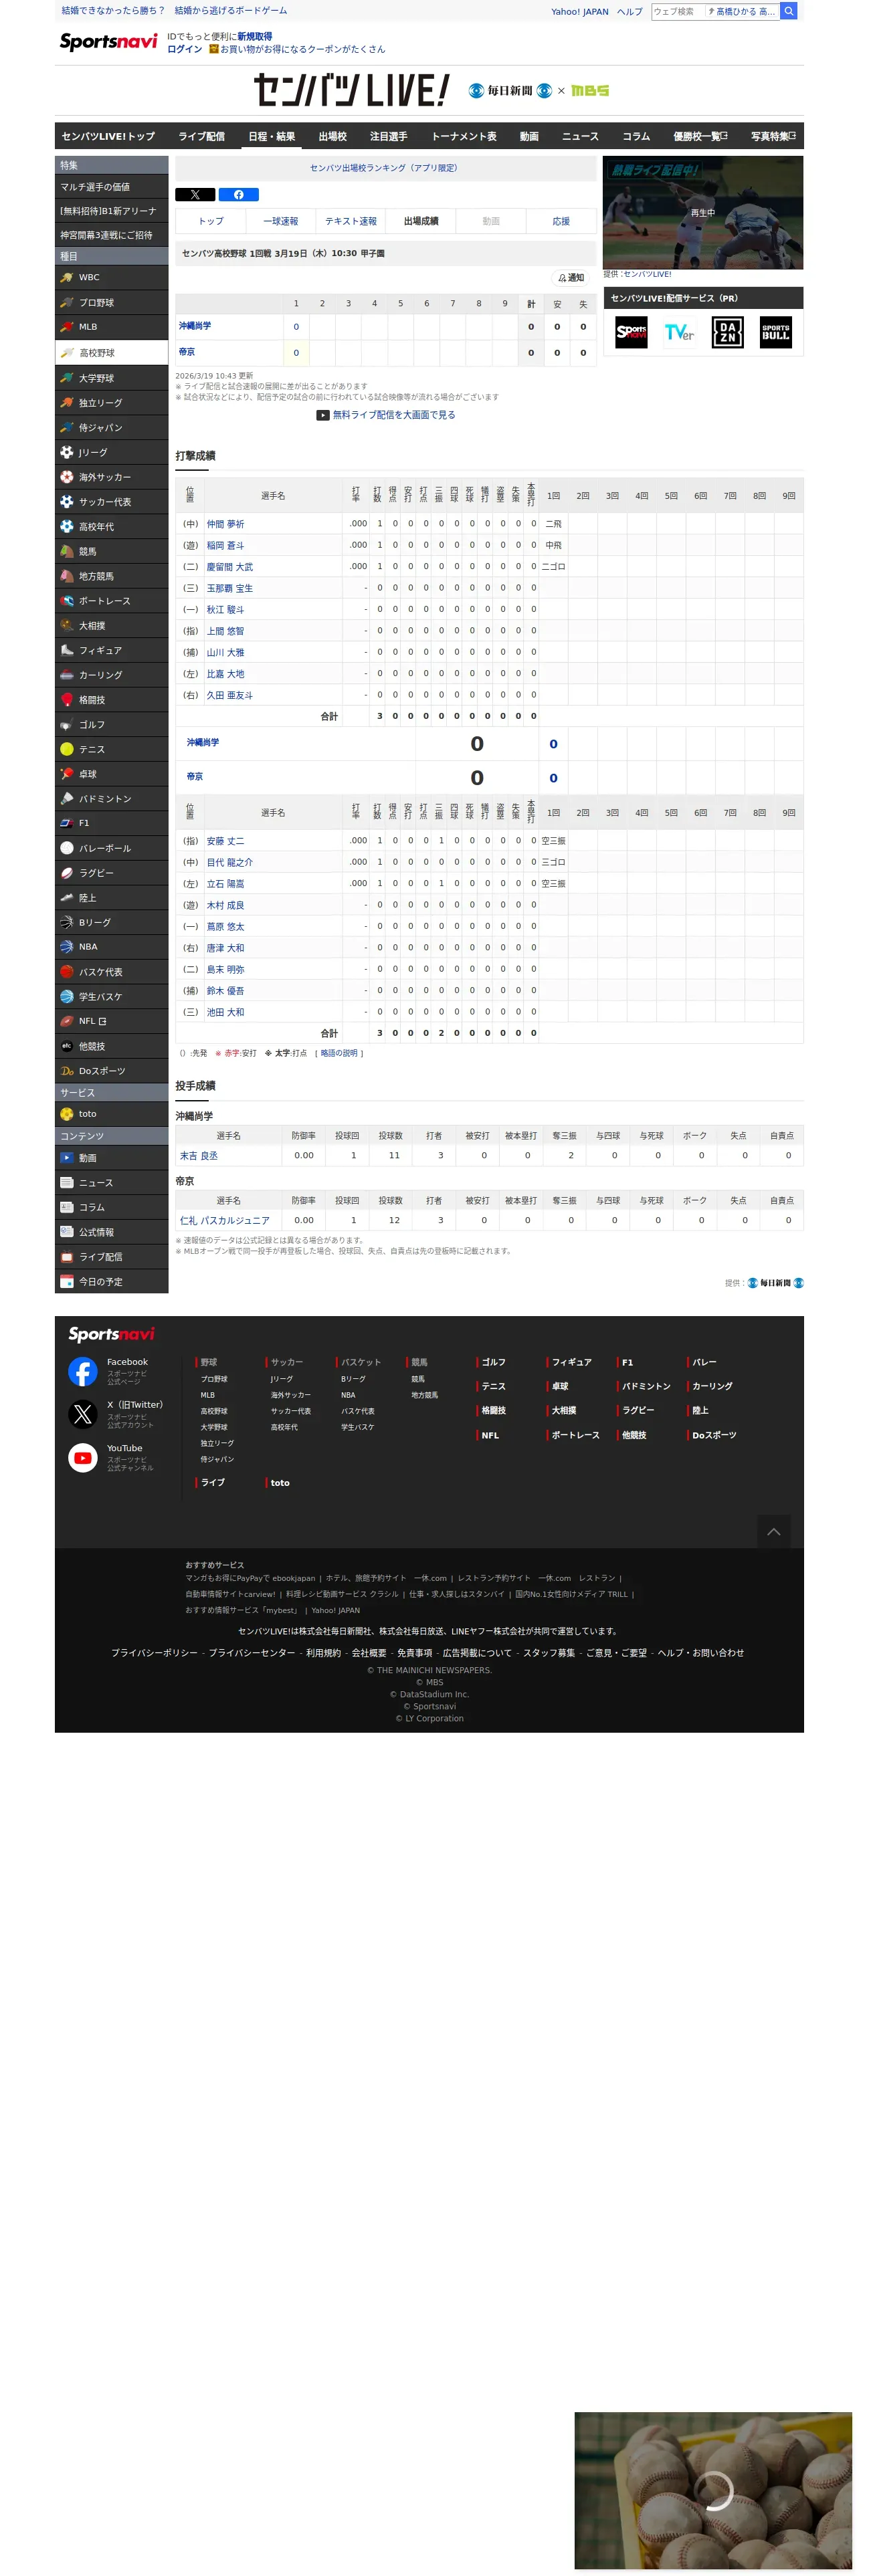871x2576 pixels.
Task: Open 公式情報 in the sidebar
Action: pyautogui.click(x=111, y=1232)
